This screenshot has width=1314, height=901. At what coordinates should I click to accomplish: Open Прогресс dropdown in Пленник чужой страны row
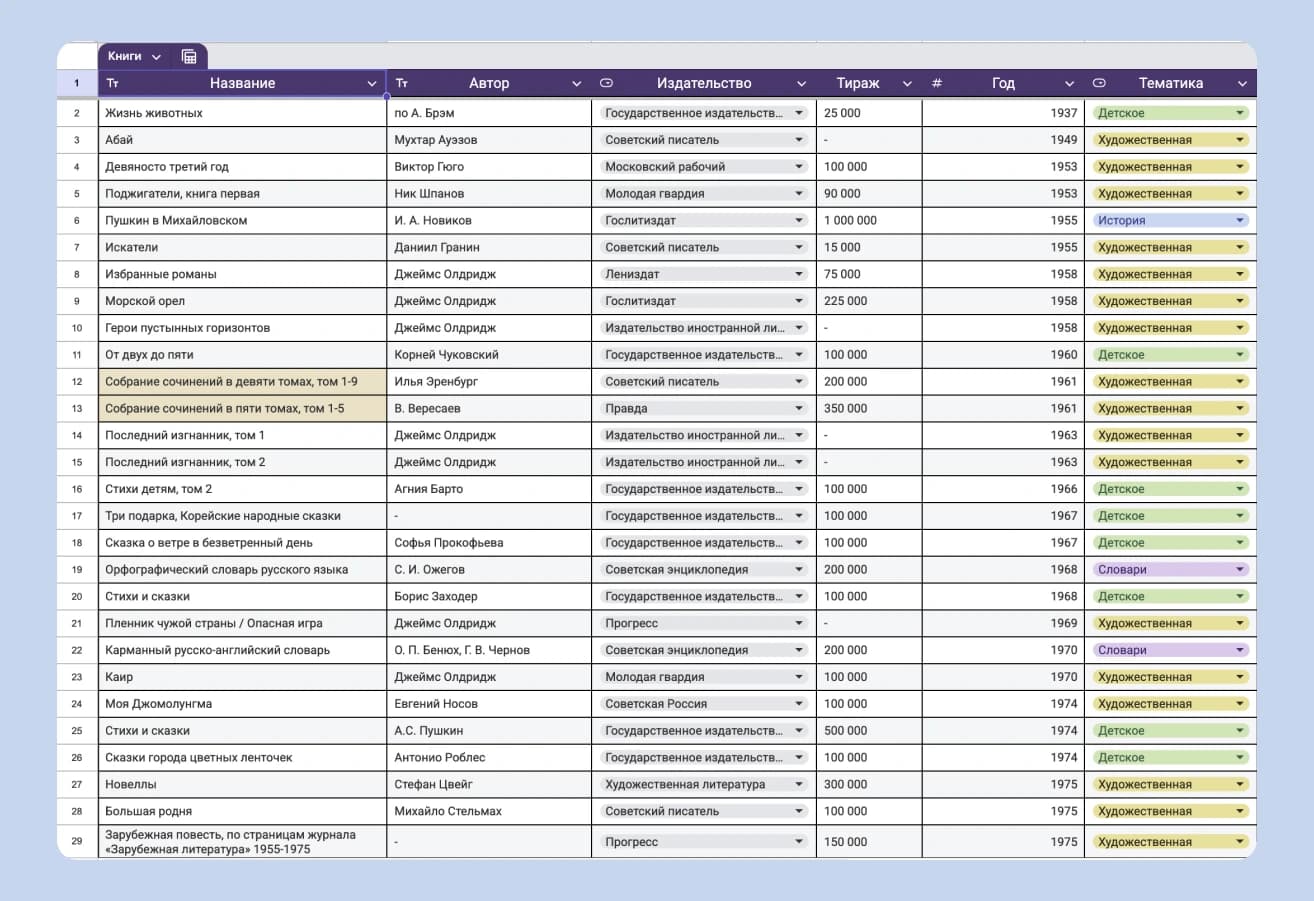[x=704, y=623]
